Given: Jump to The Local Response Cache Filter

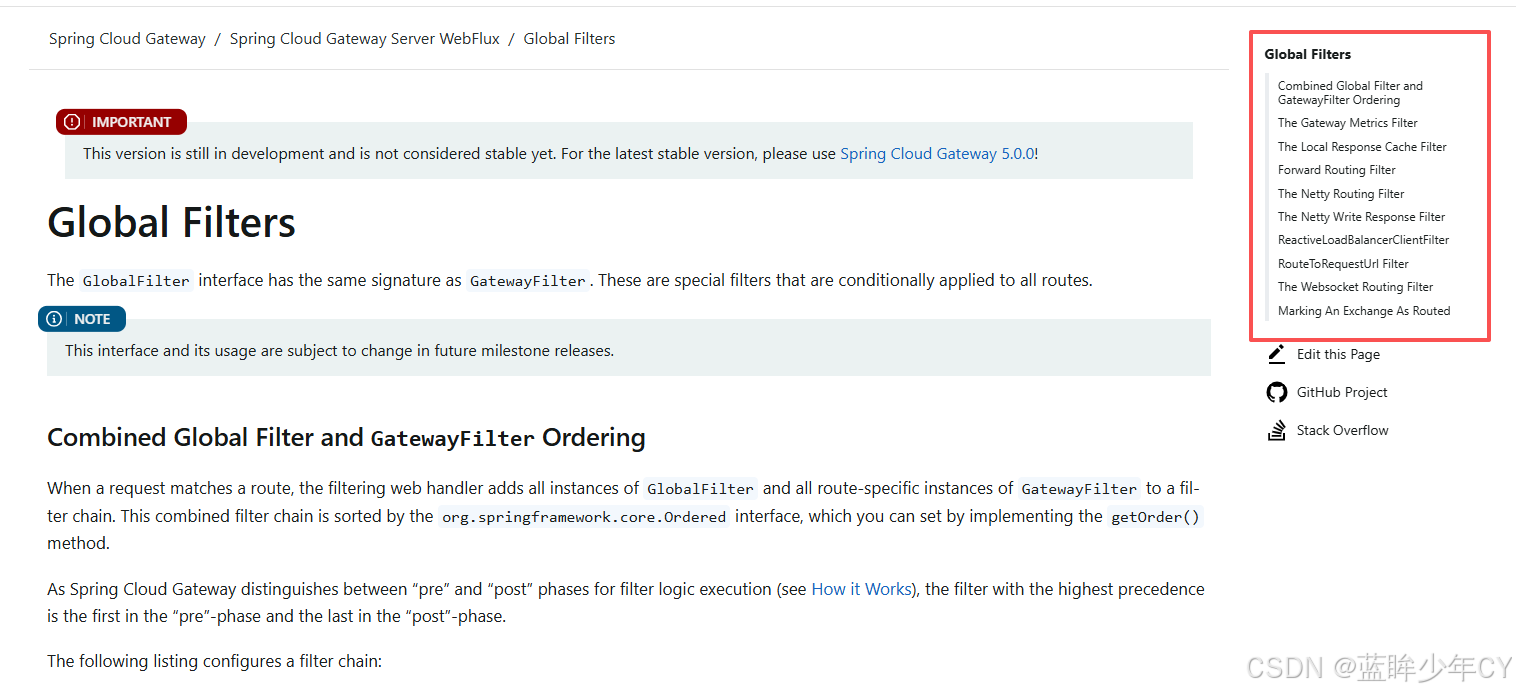Looking at the screenshot, I should click(x=1362, y=147).
